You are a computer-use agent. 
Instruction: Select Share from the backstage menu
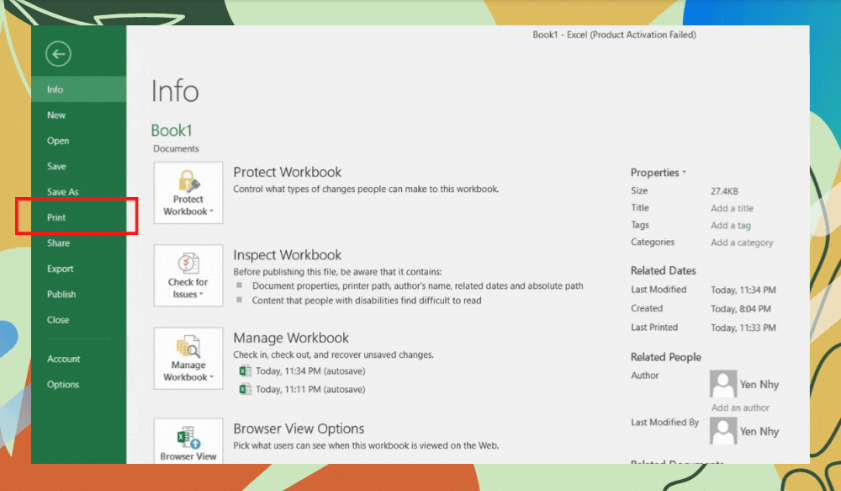tap(58, 243)
